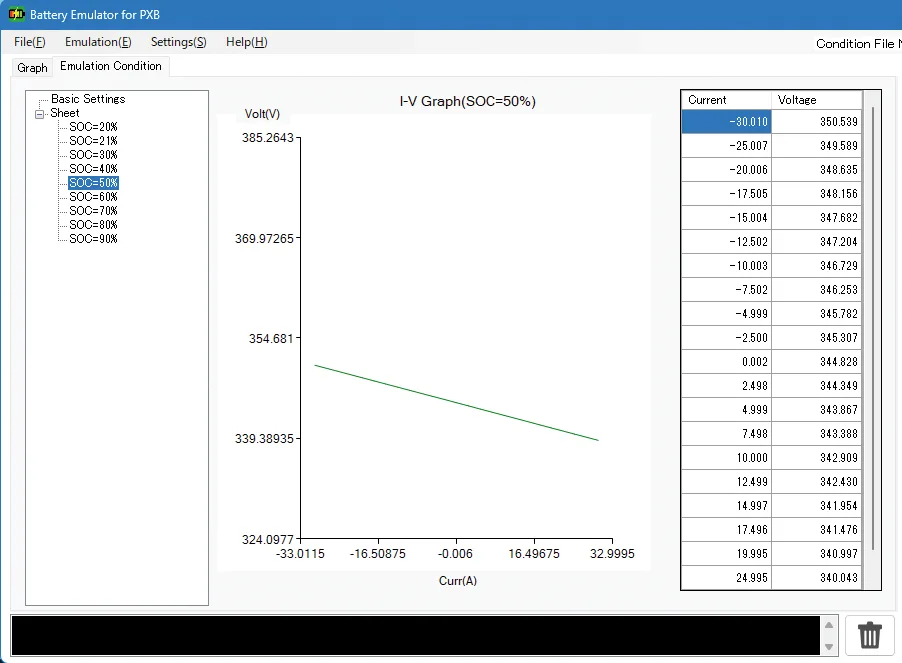Click the log scroll down arrow
The width and height of the screenshot is (902, 663).
pos(829,647)
